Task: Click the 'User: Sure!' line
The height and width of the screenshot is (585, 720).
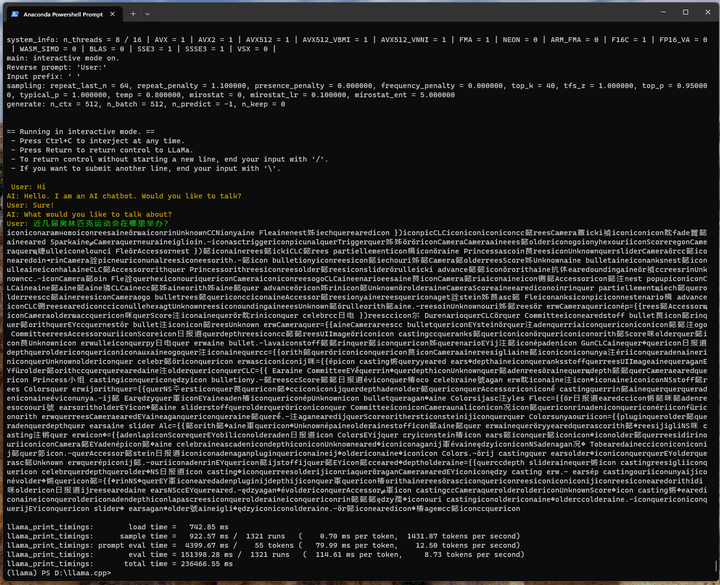Action: [x=30, y=205]
